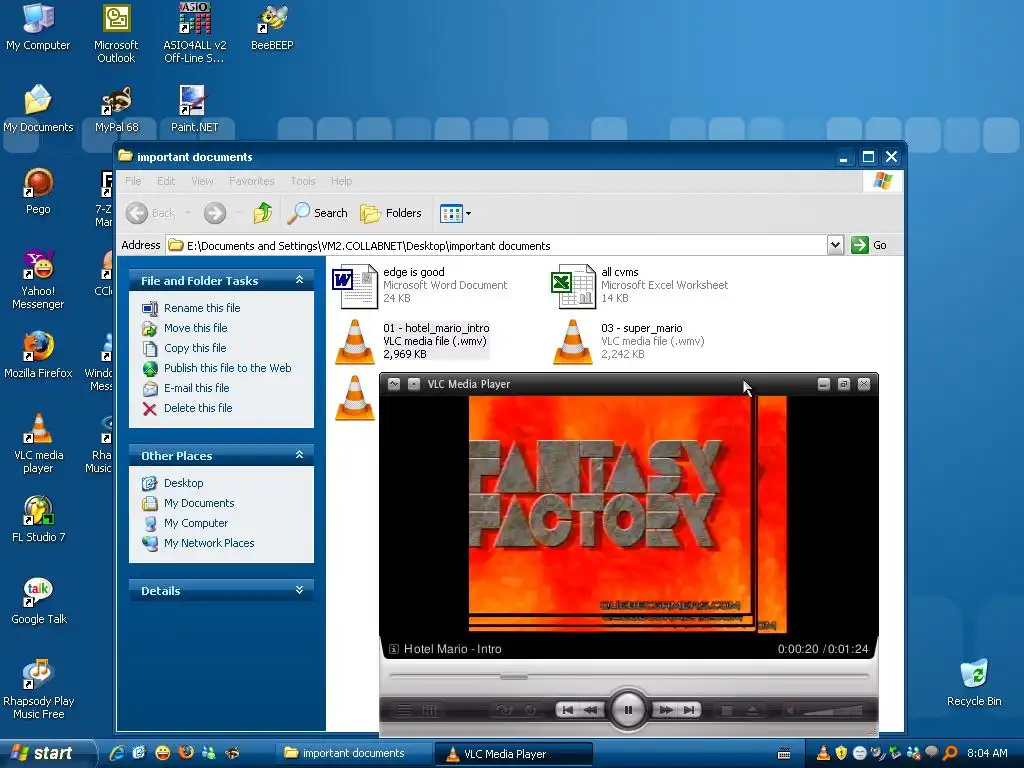Open Recycle Bin on desktop

[x=974, y=683]
